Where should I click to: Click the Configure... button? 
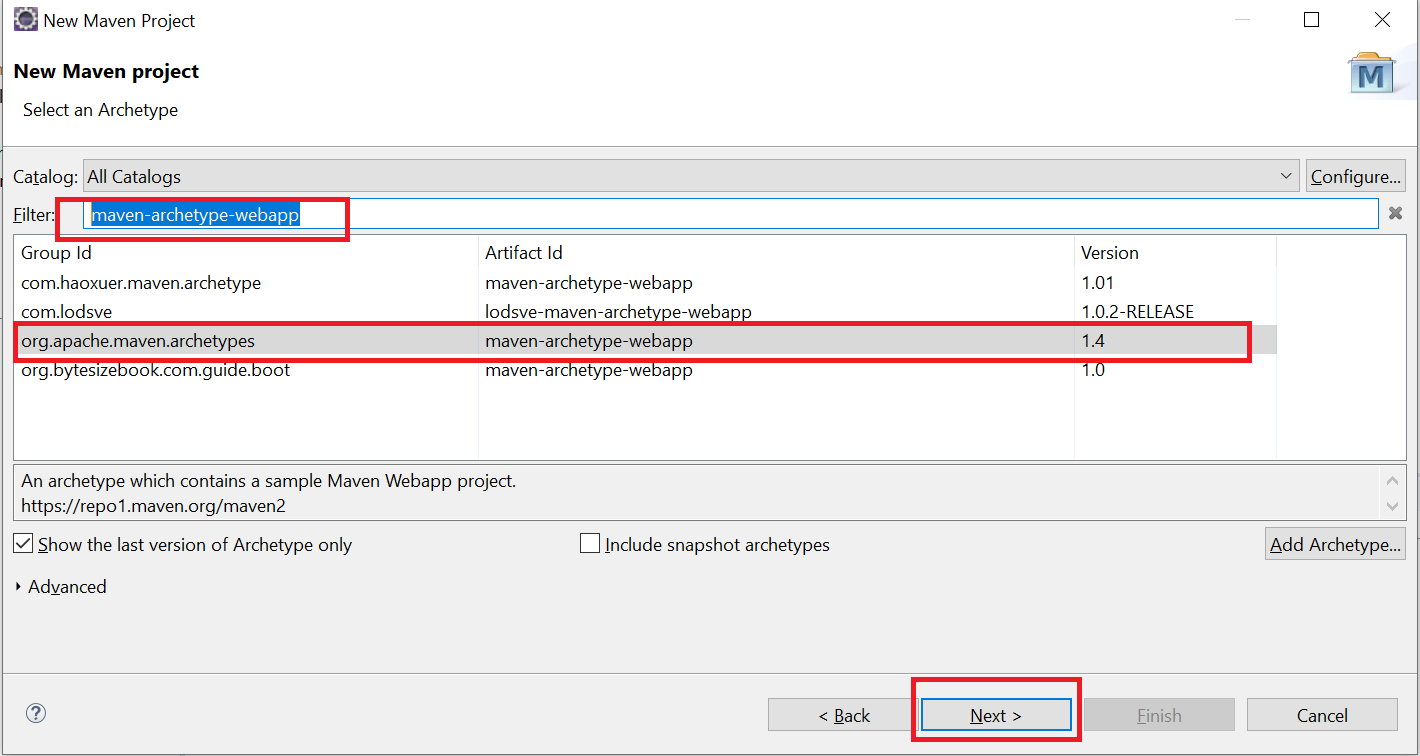click(1355, 177)
